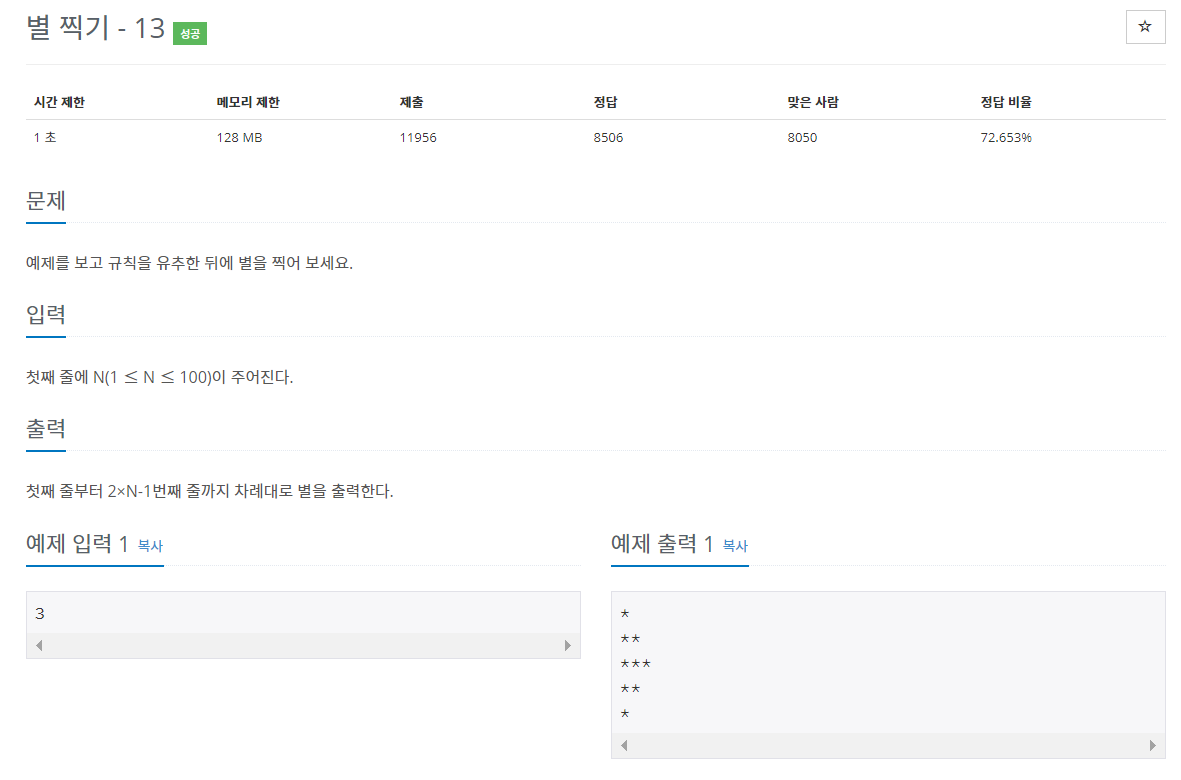Click the problem description sentence 예제를 보고
Screen dimensions: 1181x780
point(189,263)
